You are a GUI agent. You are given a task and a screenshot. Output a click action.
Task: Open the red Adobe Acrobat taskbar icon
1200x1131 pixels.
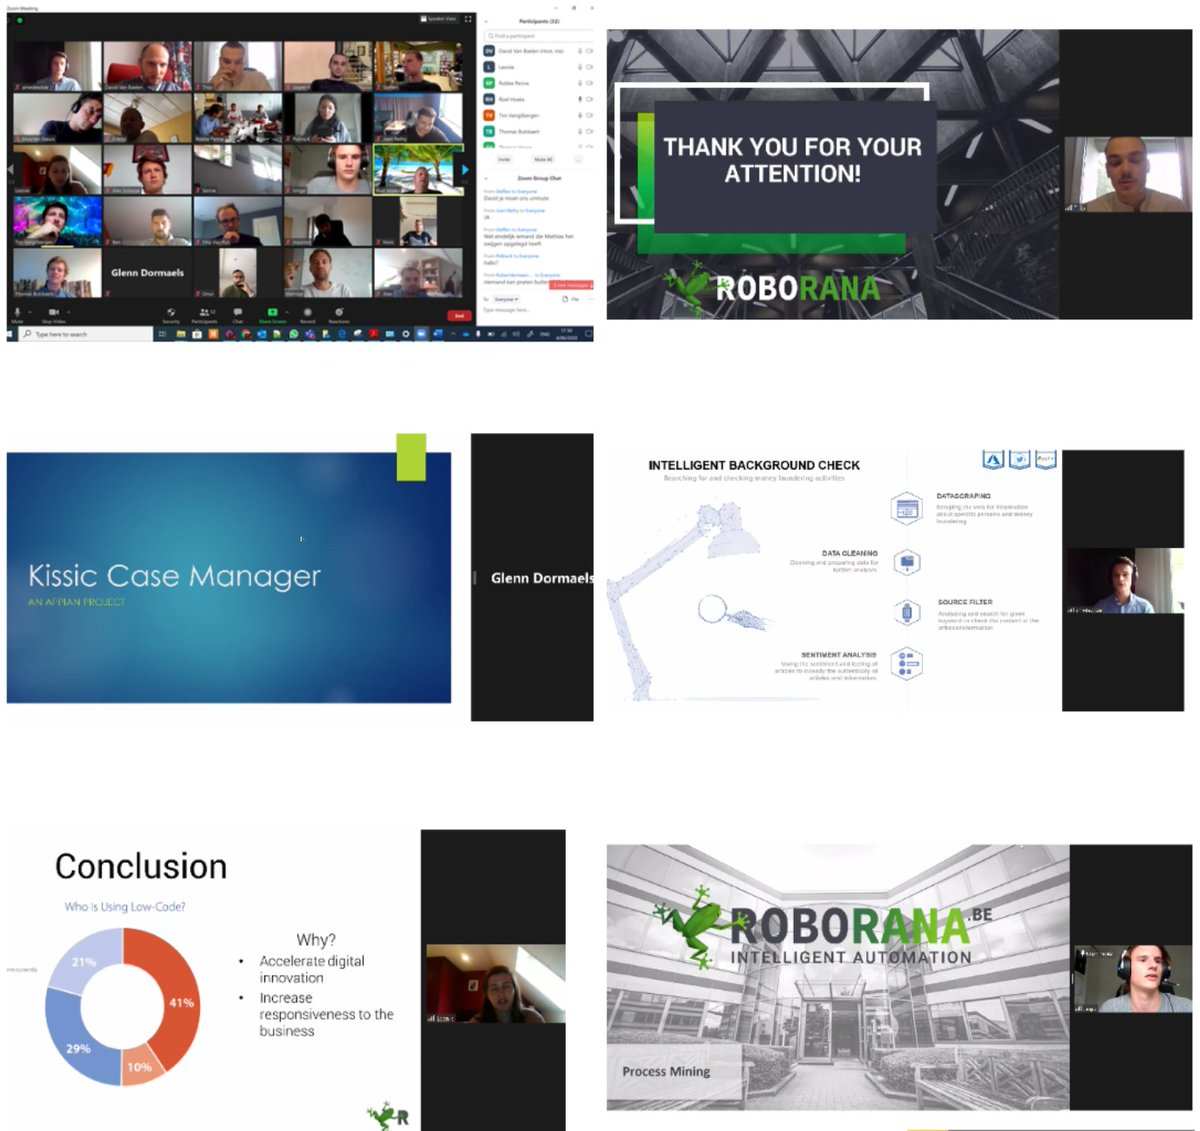372,334
